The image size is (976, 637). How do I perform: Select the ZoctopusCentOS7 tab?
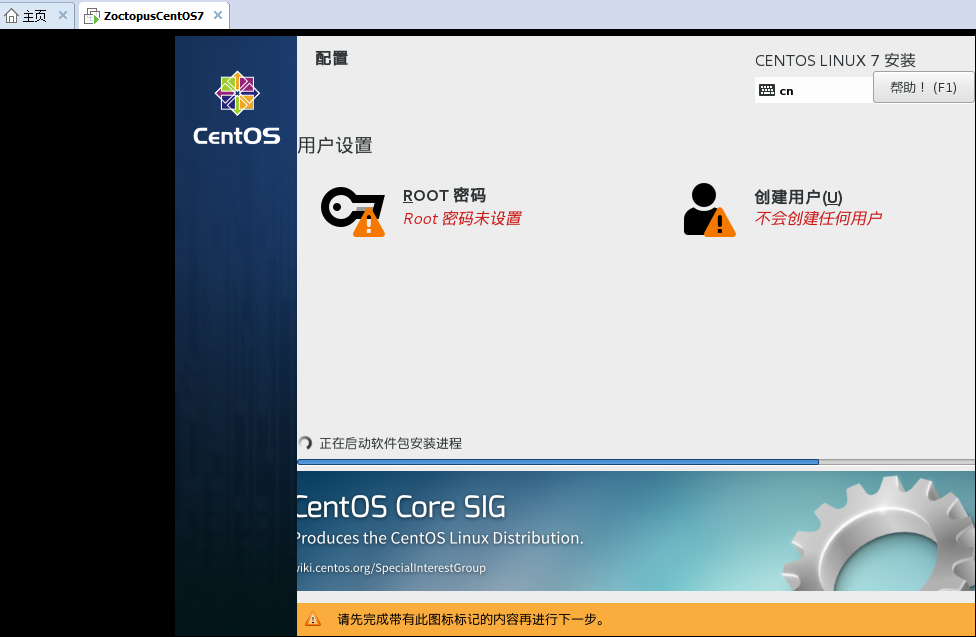(x=154, y=16)
